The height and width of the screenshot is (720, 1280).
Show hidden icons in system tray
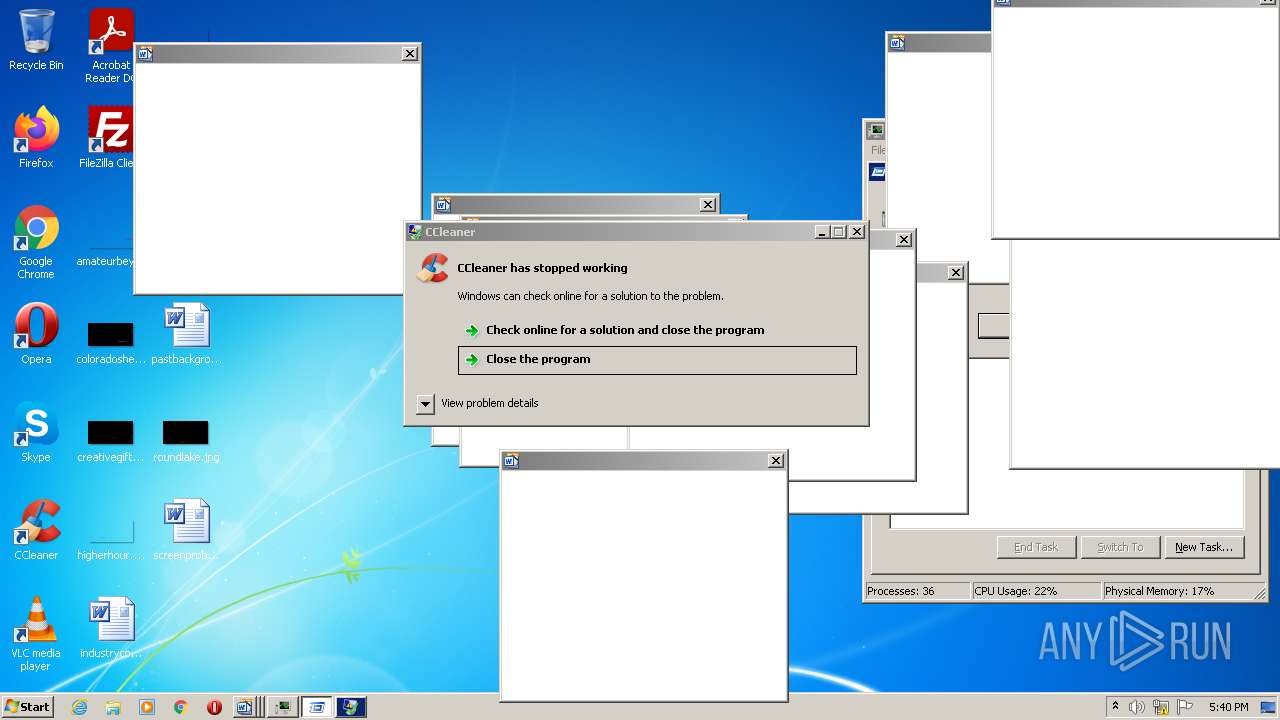tap(1115, 707)
